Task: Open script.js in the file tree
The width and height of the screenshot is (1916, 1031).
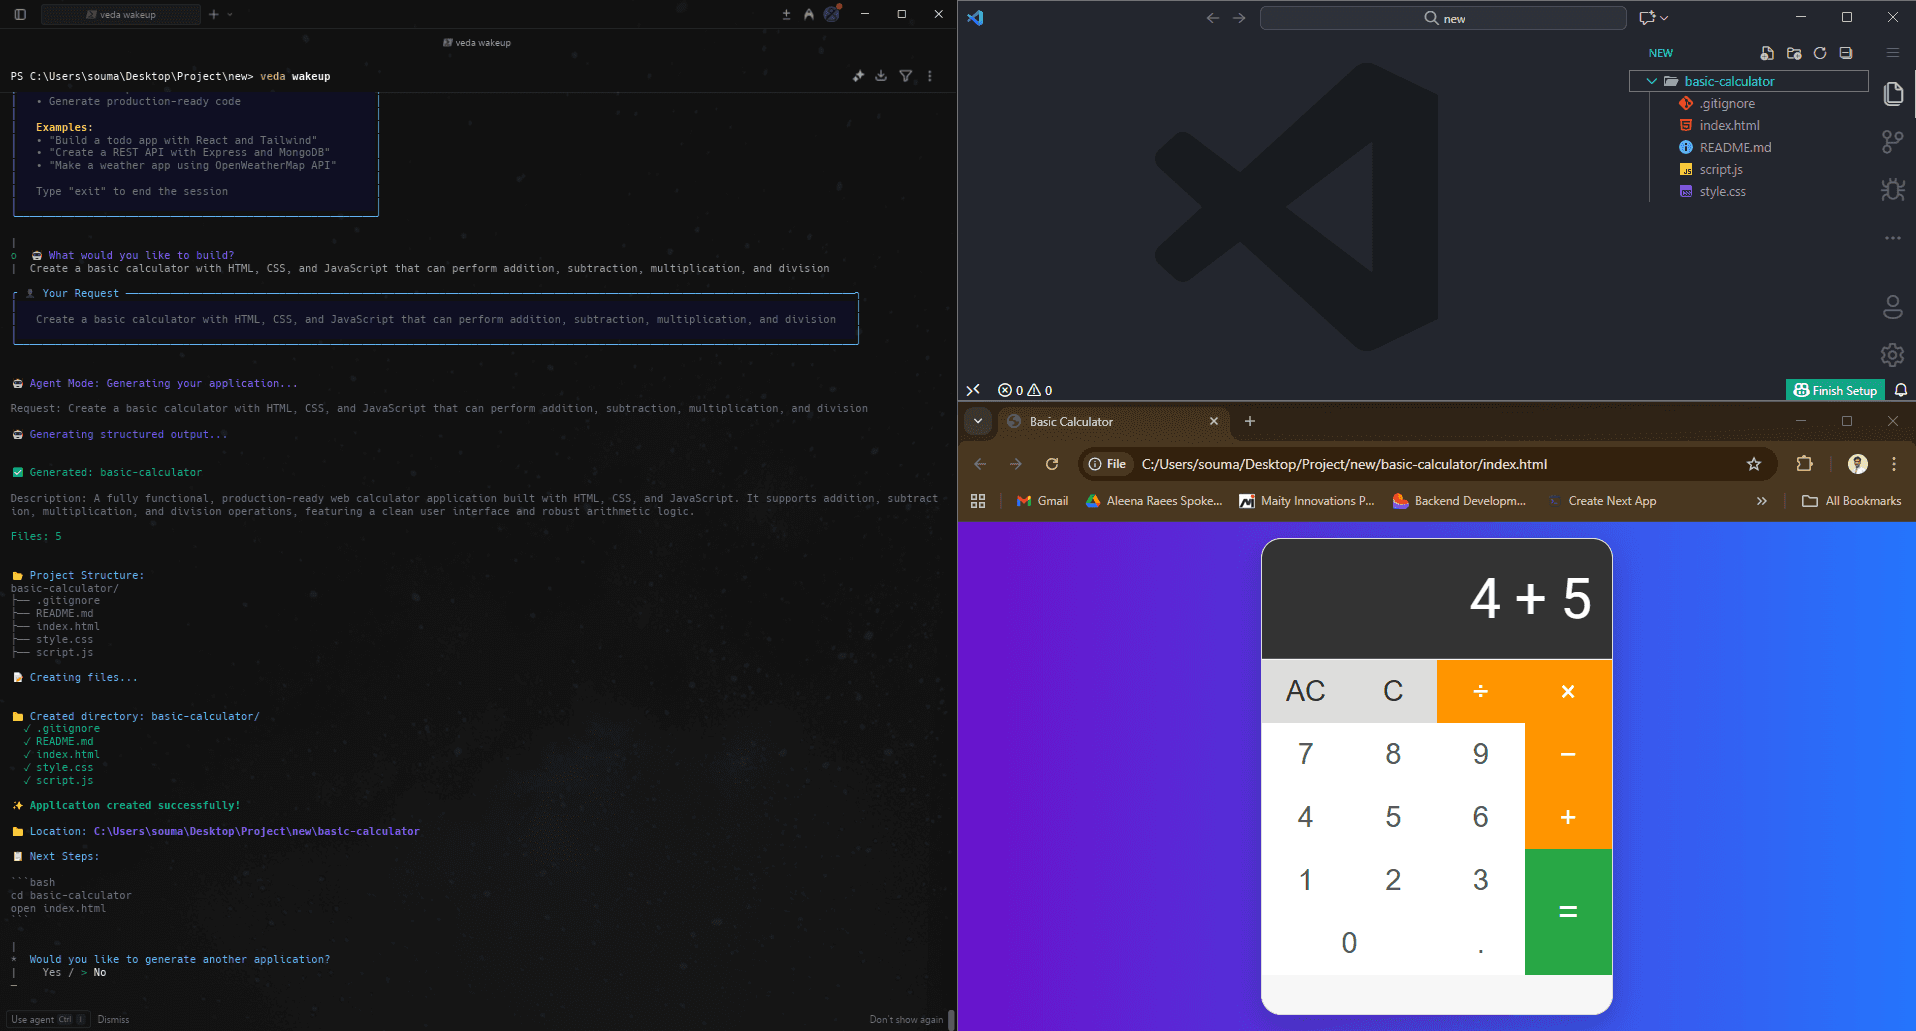Action: 1720,169
